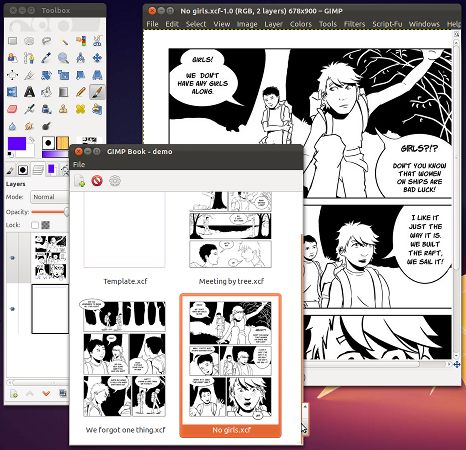Select the Pencil tool
Viewport: 466px width, 450px height.
click(80, 92)
